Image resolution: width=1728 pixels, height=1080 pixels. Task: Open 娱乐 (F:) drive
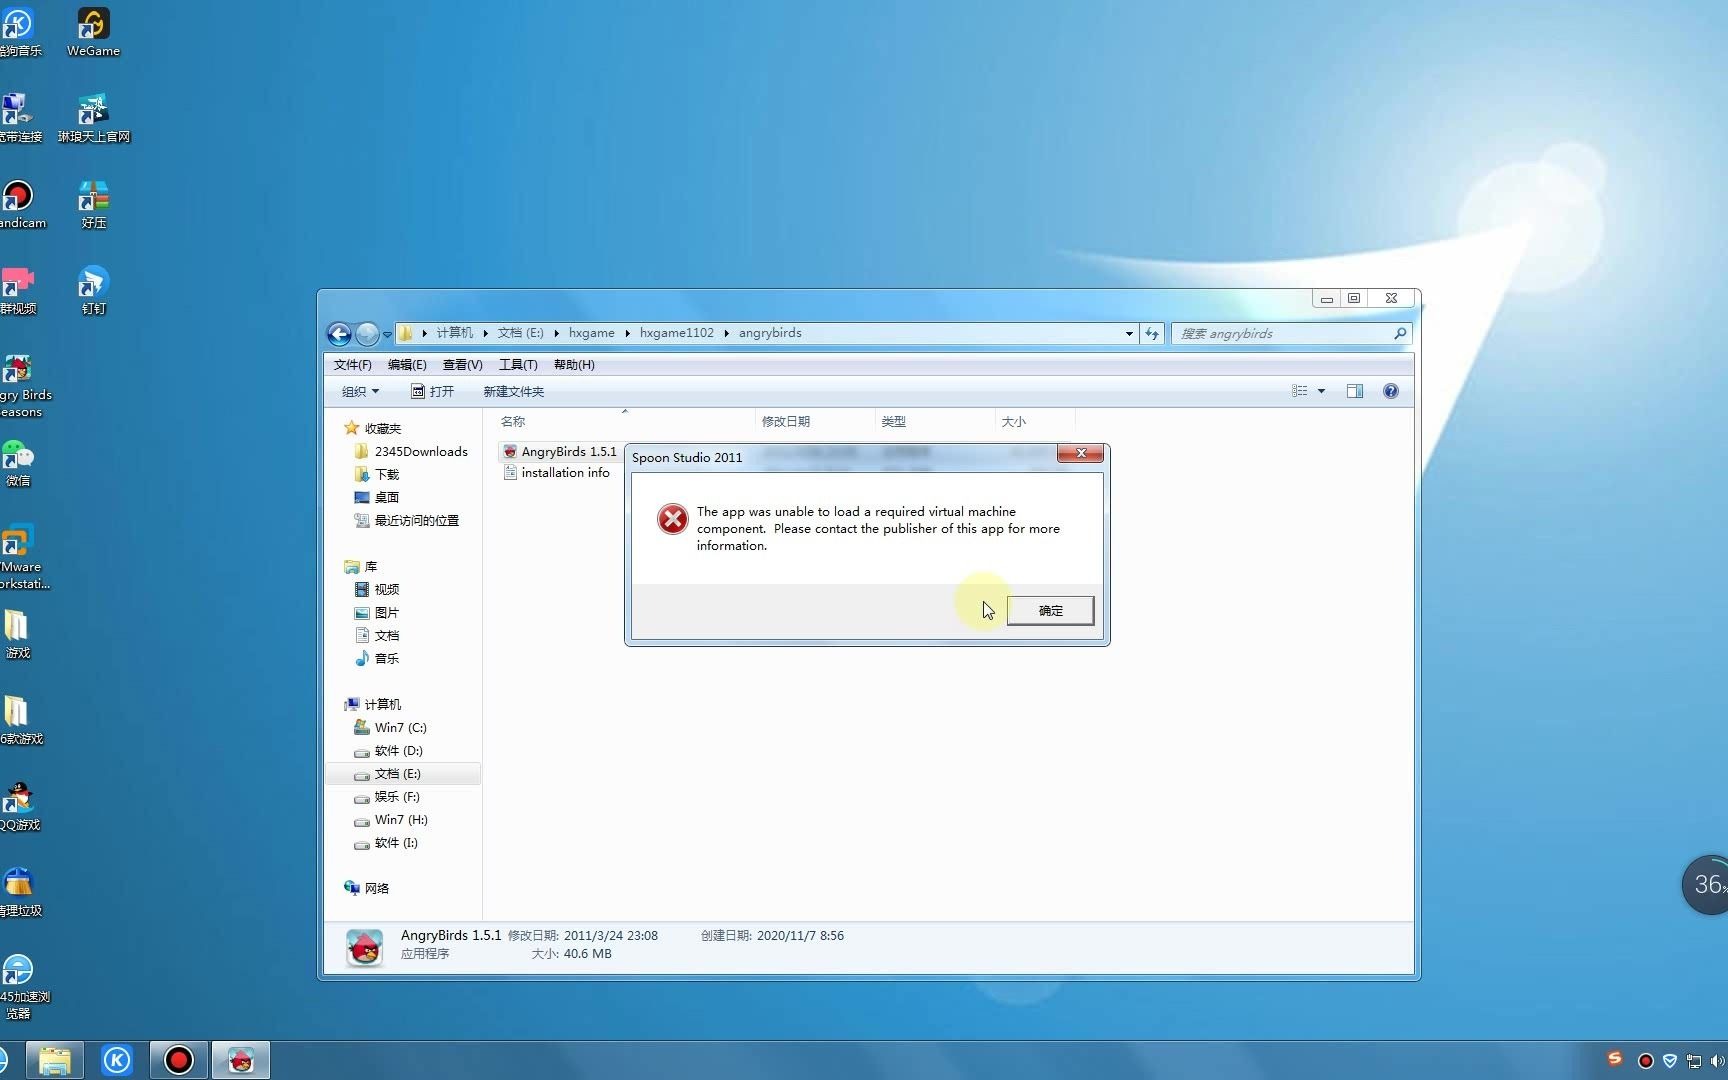387,796
